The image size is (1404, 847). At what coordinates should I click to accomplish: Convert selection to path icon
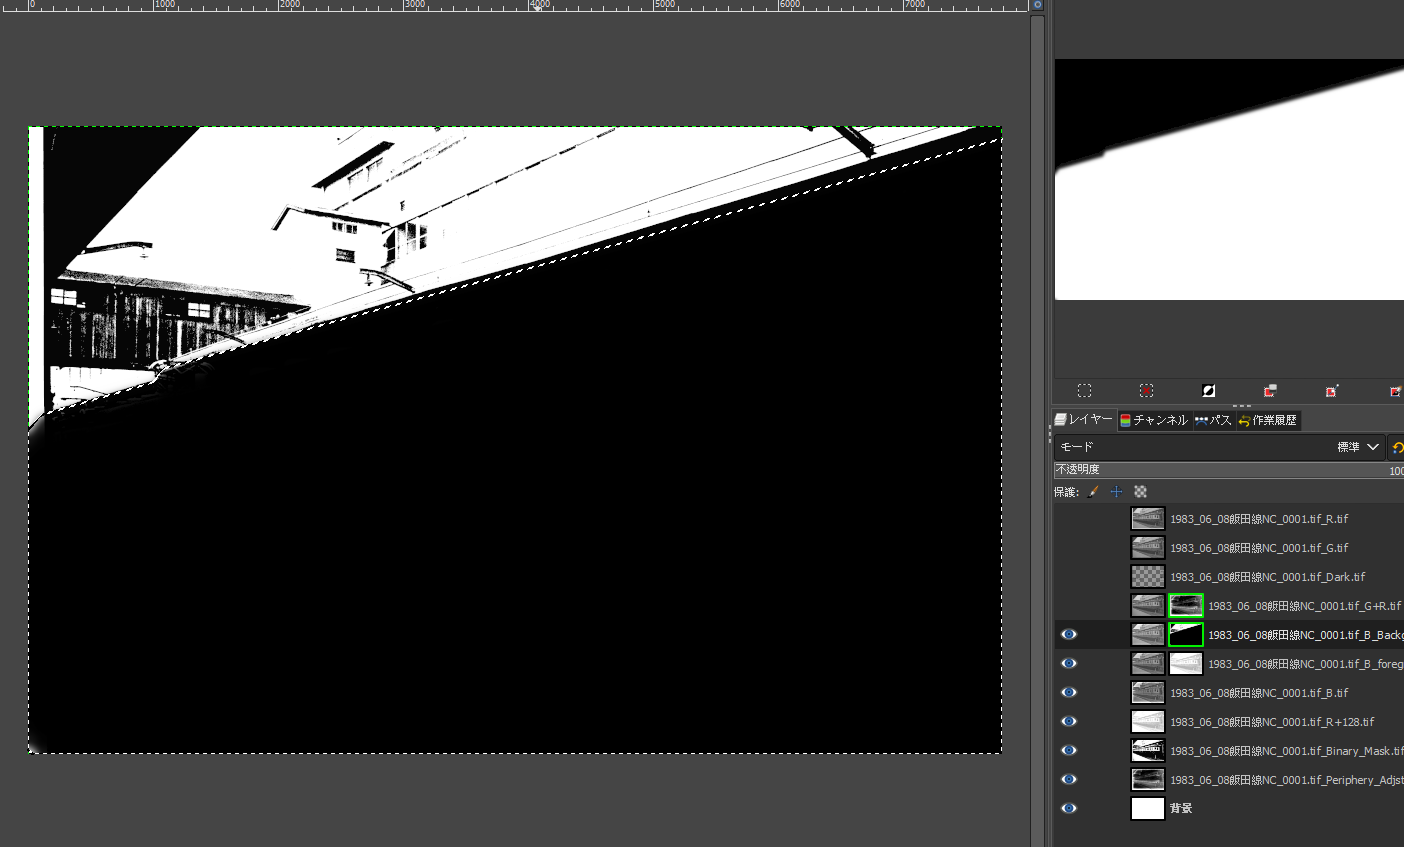1332,391
